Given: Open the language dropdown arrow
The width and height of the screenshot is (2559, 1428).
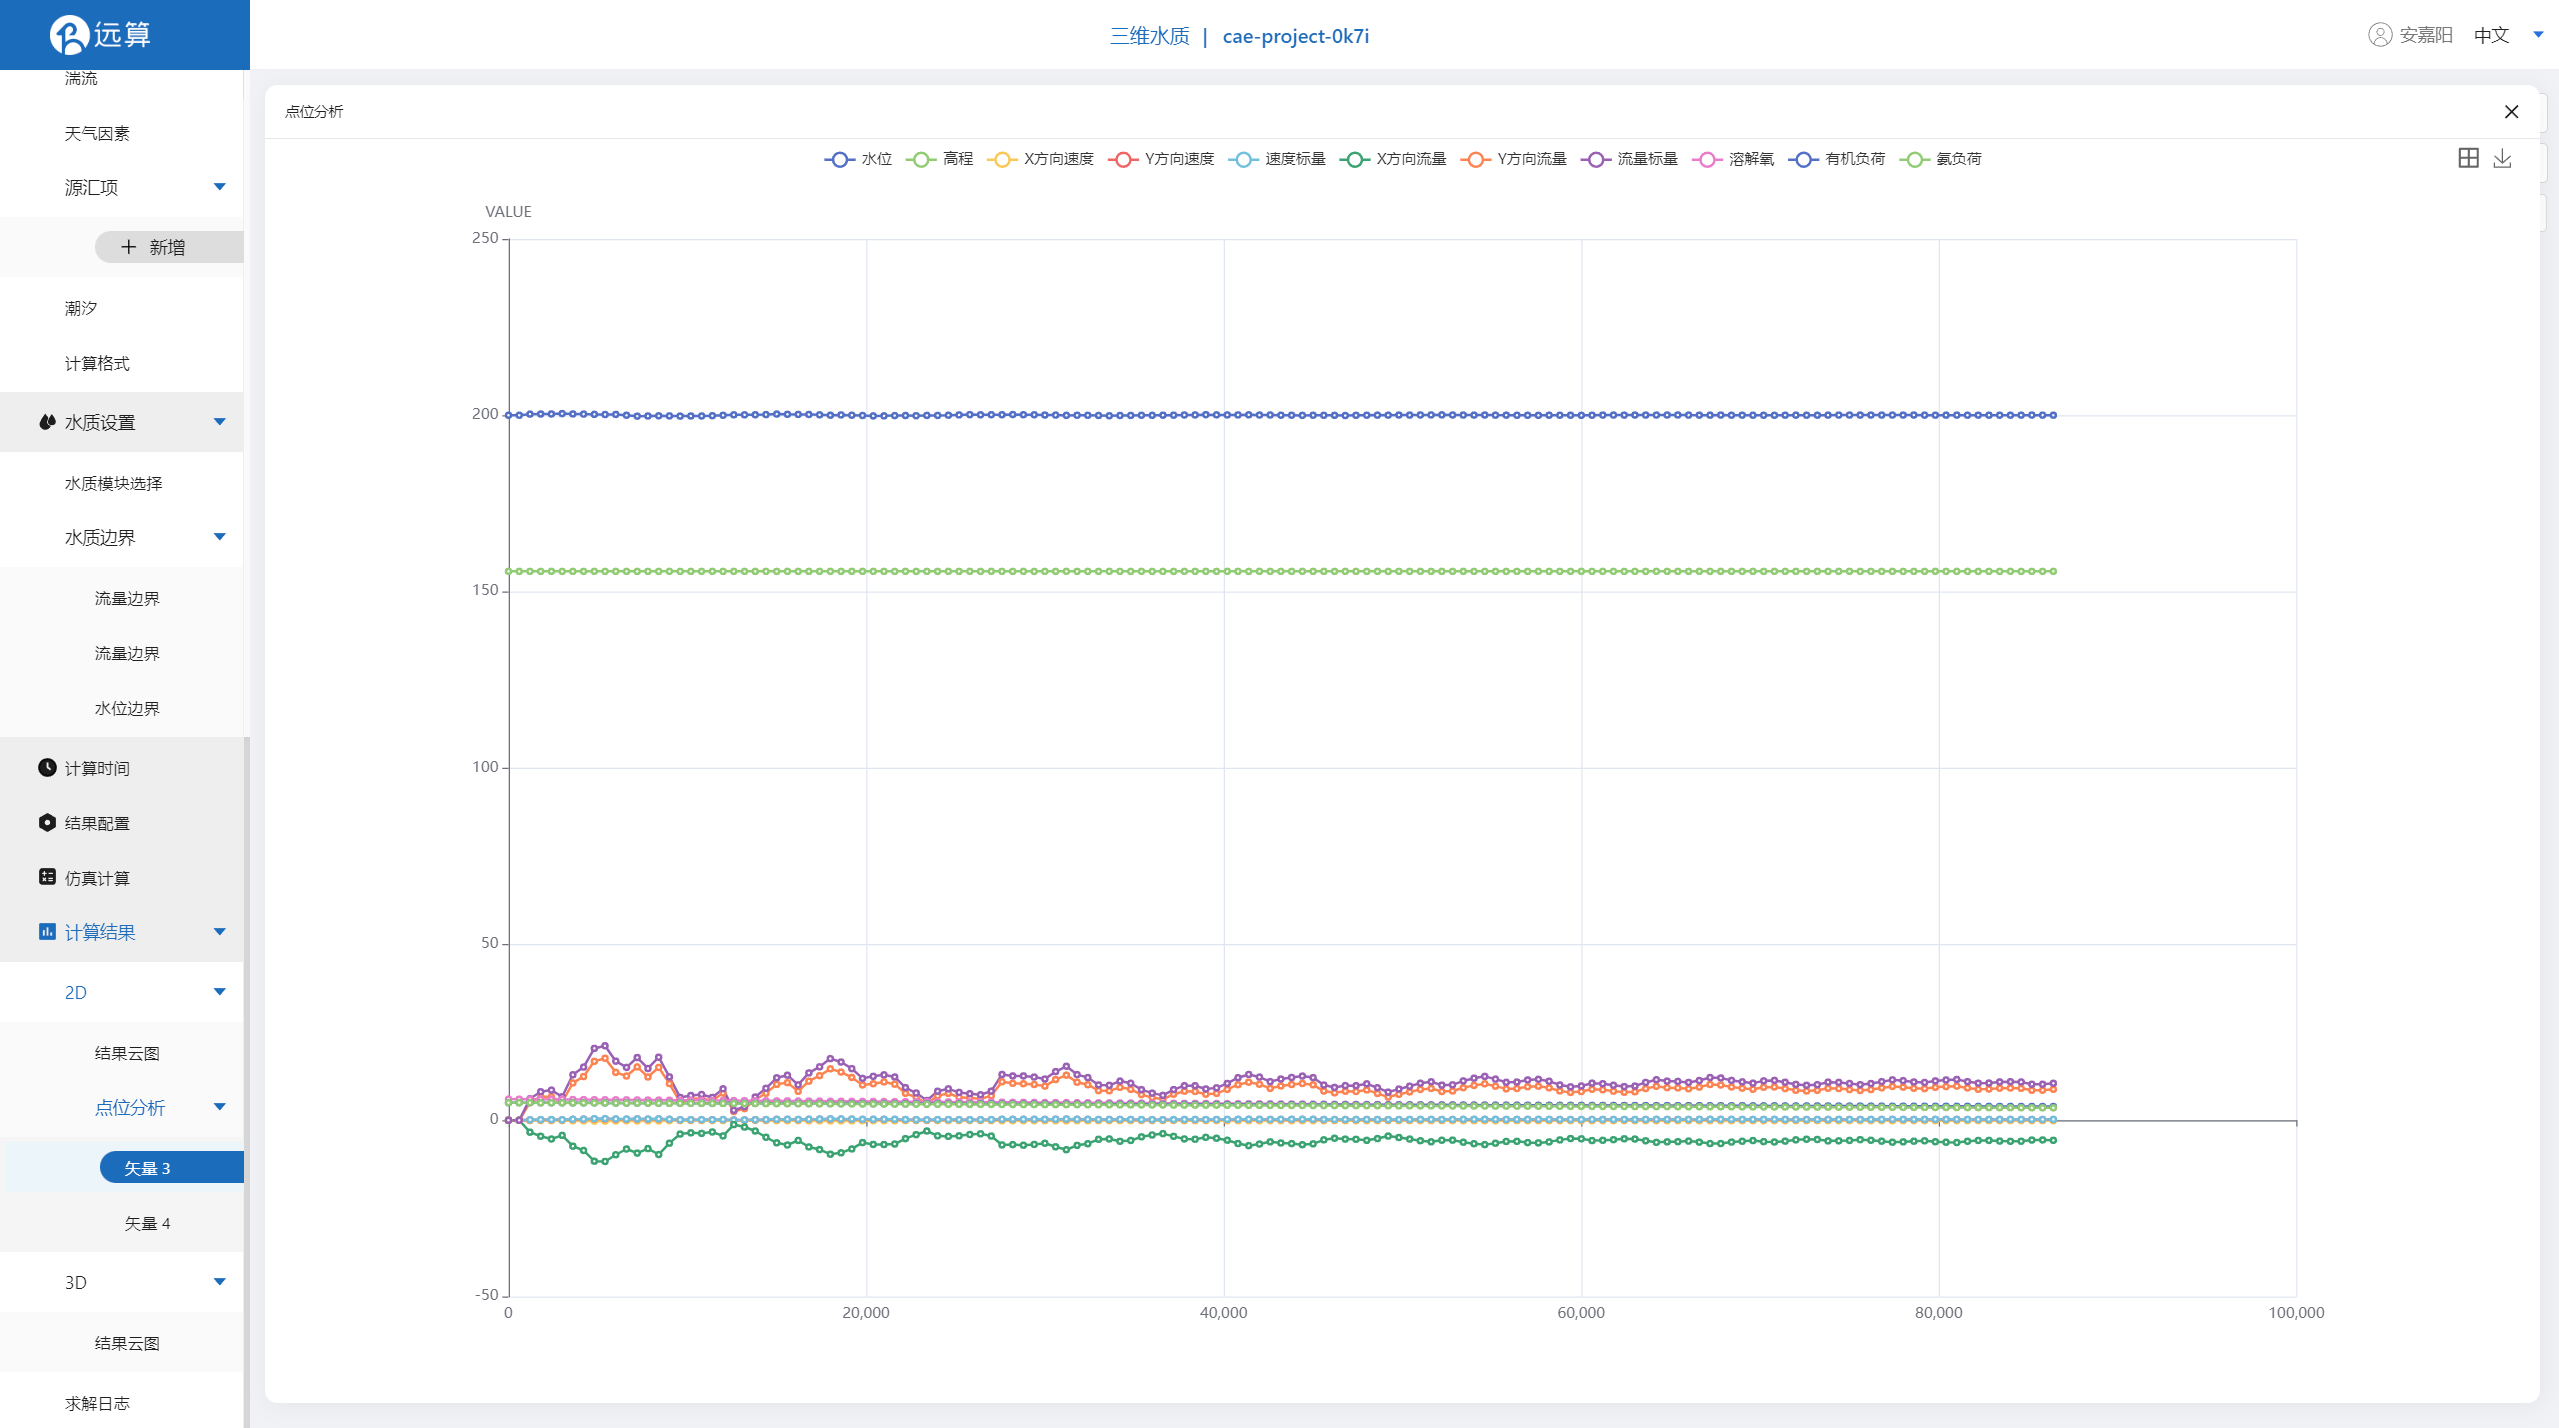Looking at the screenshot, I should pyautogui.click(x=2538, y=35).
